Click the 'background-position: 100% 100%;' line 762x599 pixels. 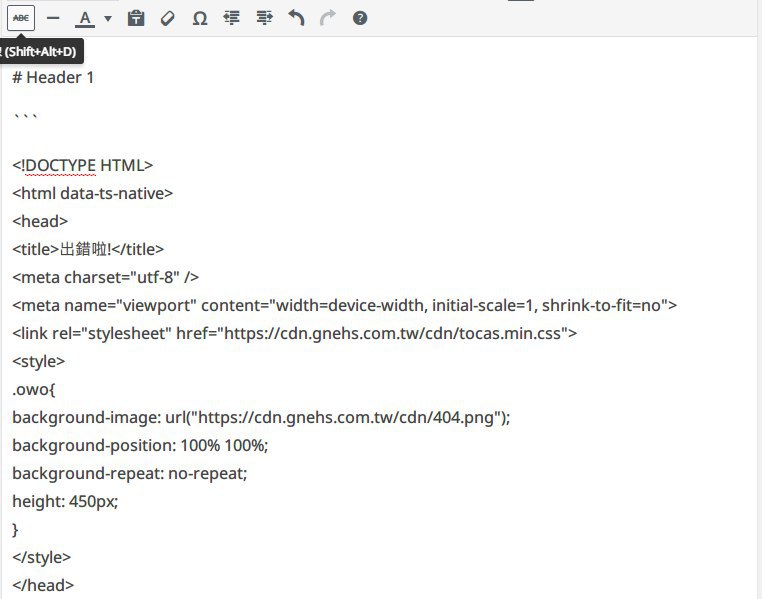click(x=140, y=445)
